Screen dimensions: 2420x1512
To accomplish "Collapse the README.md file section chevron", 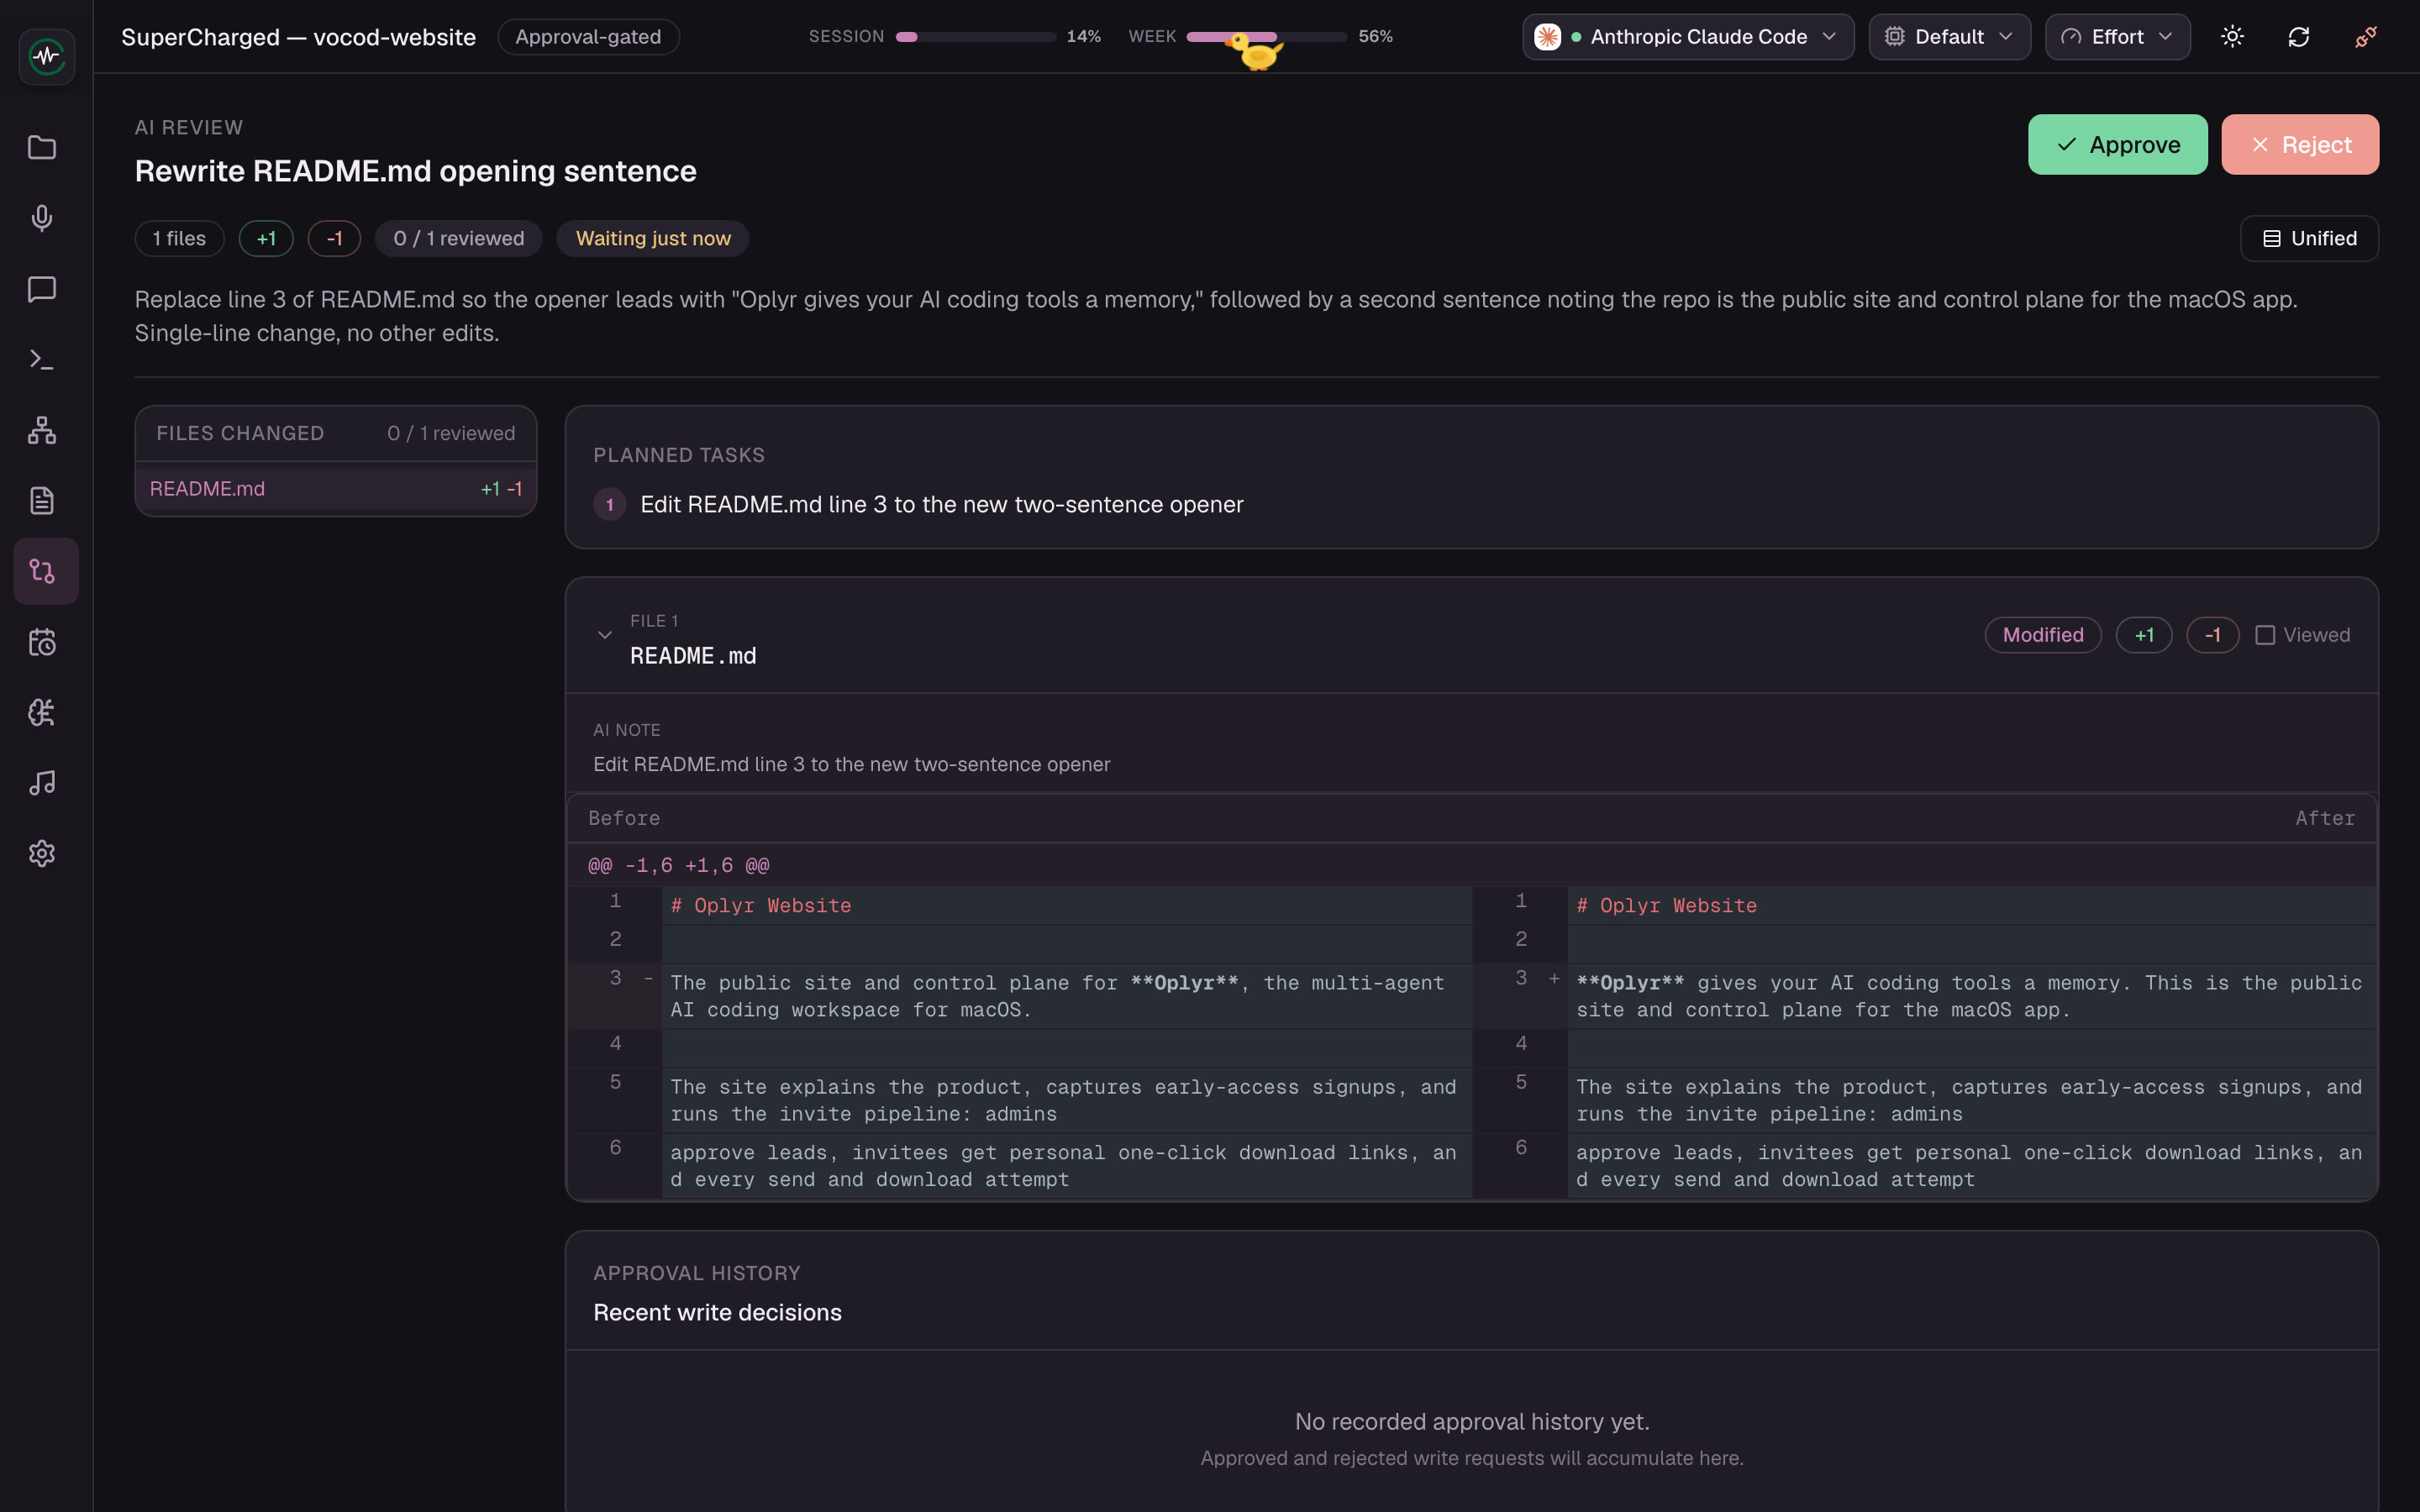I will pos(604,635).
